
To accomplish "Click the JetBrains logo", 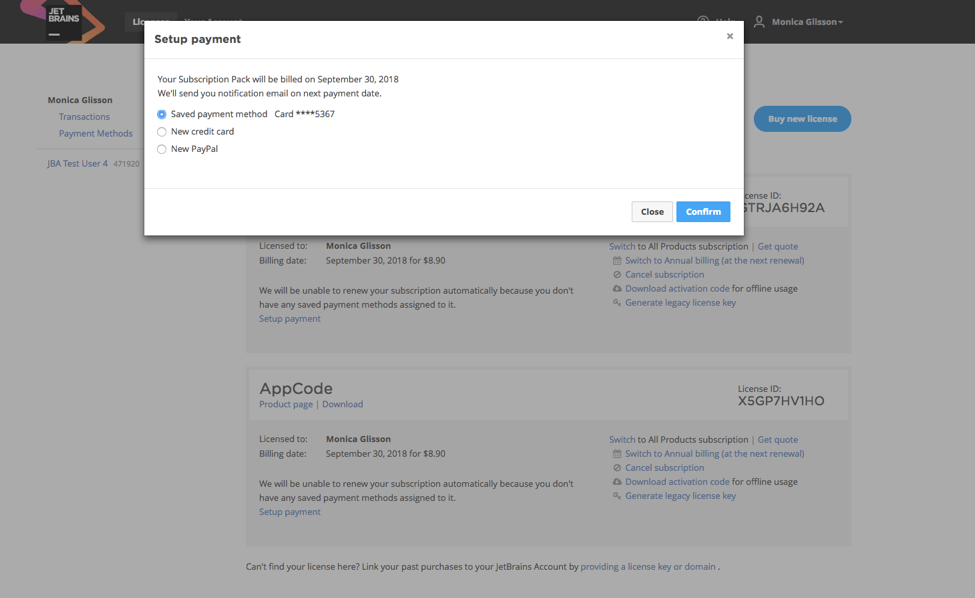I will pyautogui.click(x=64, y=21).
